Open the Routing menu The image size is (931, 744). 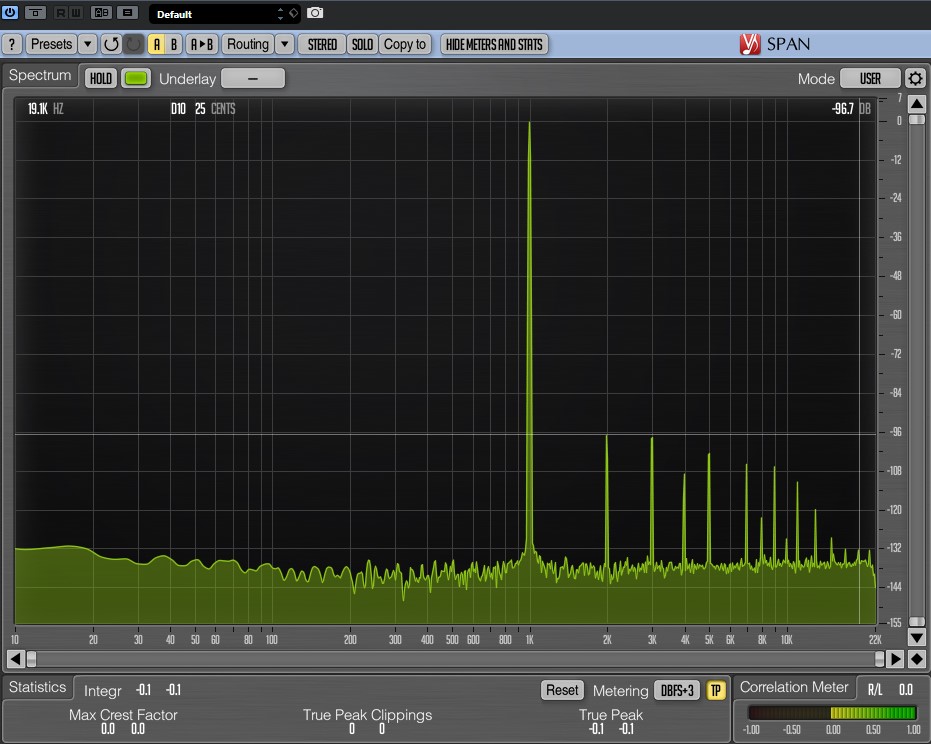pos(248,44)
